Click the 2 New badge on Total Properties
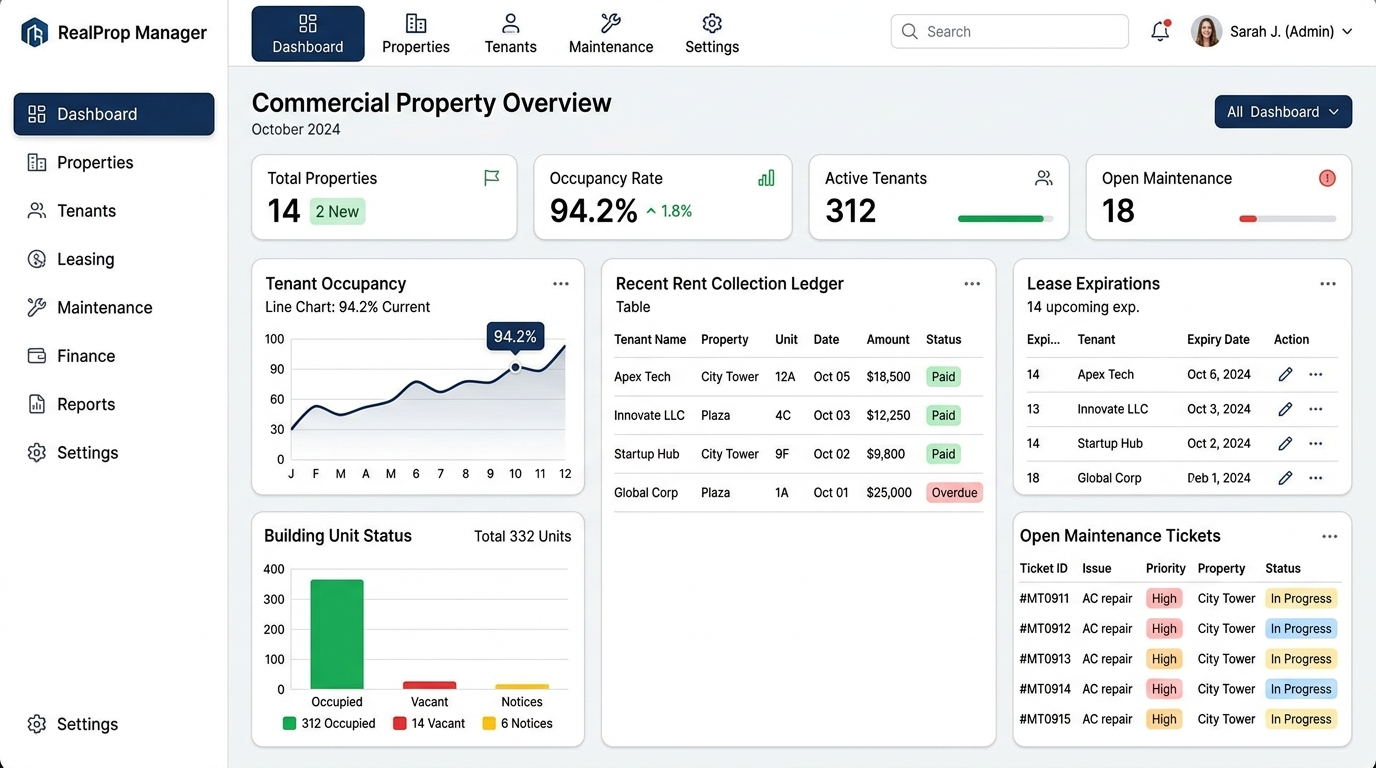 point(337,211)
